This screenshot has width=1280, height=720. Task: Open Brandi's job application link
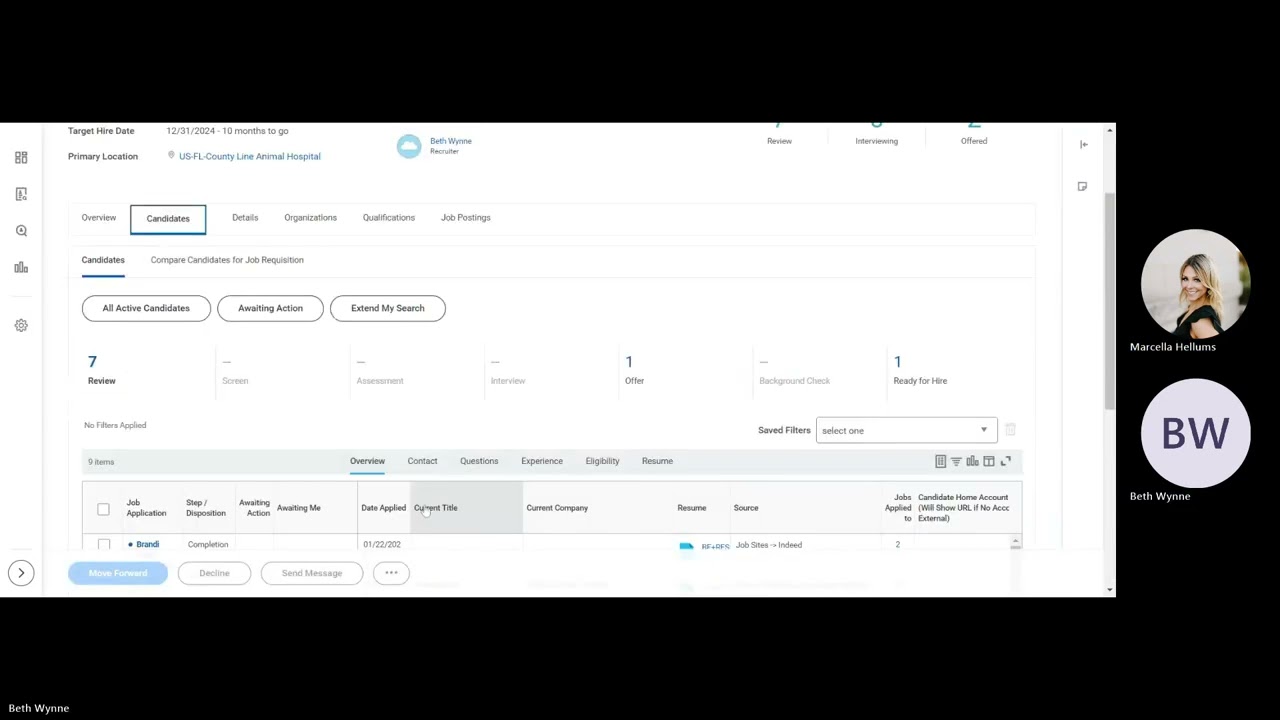tap(147, 545)
